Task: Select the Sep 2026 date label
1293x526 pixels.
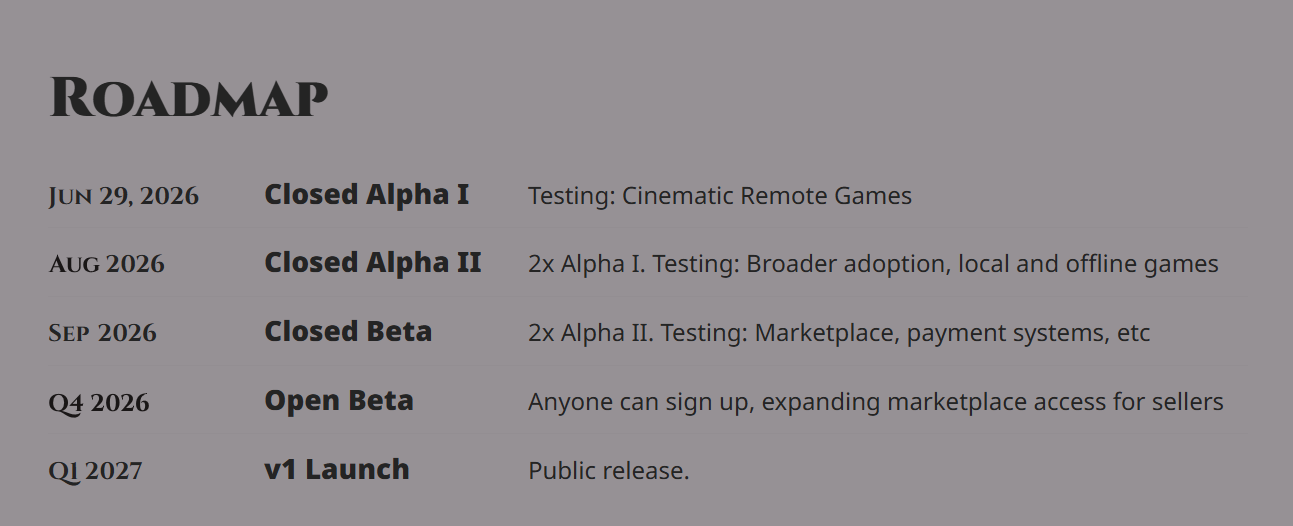Action: click(103, 333)
